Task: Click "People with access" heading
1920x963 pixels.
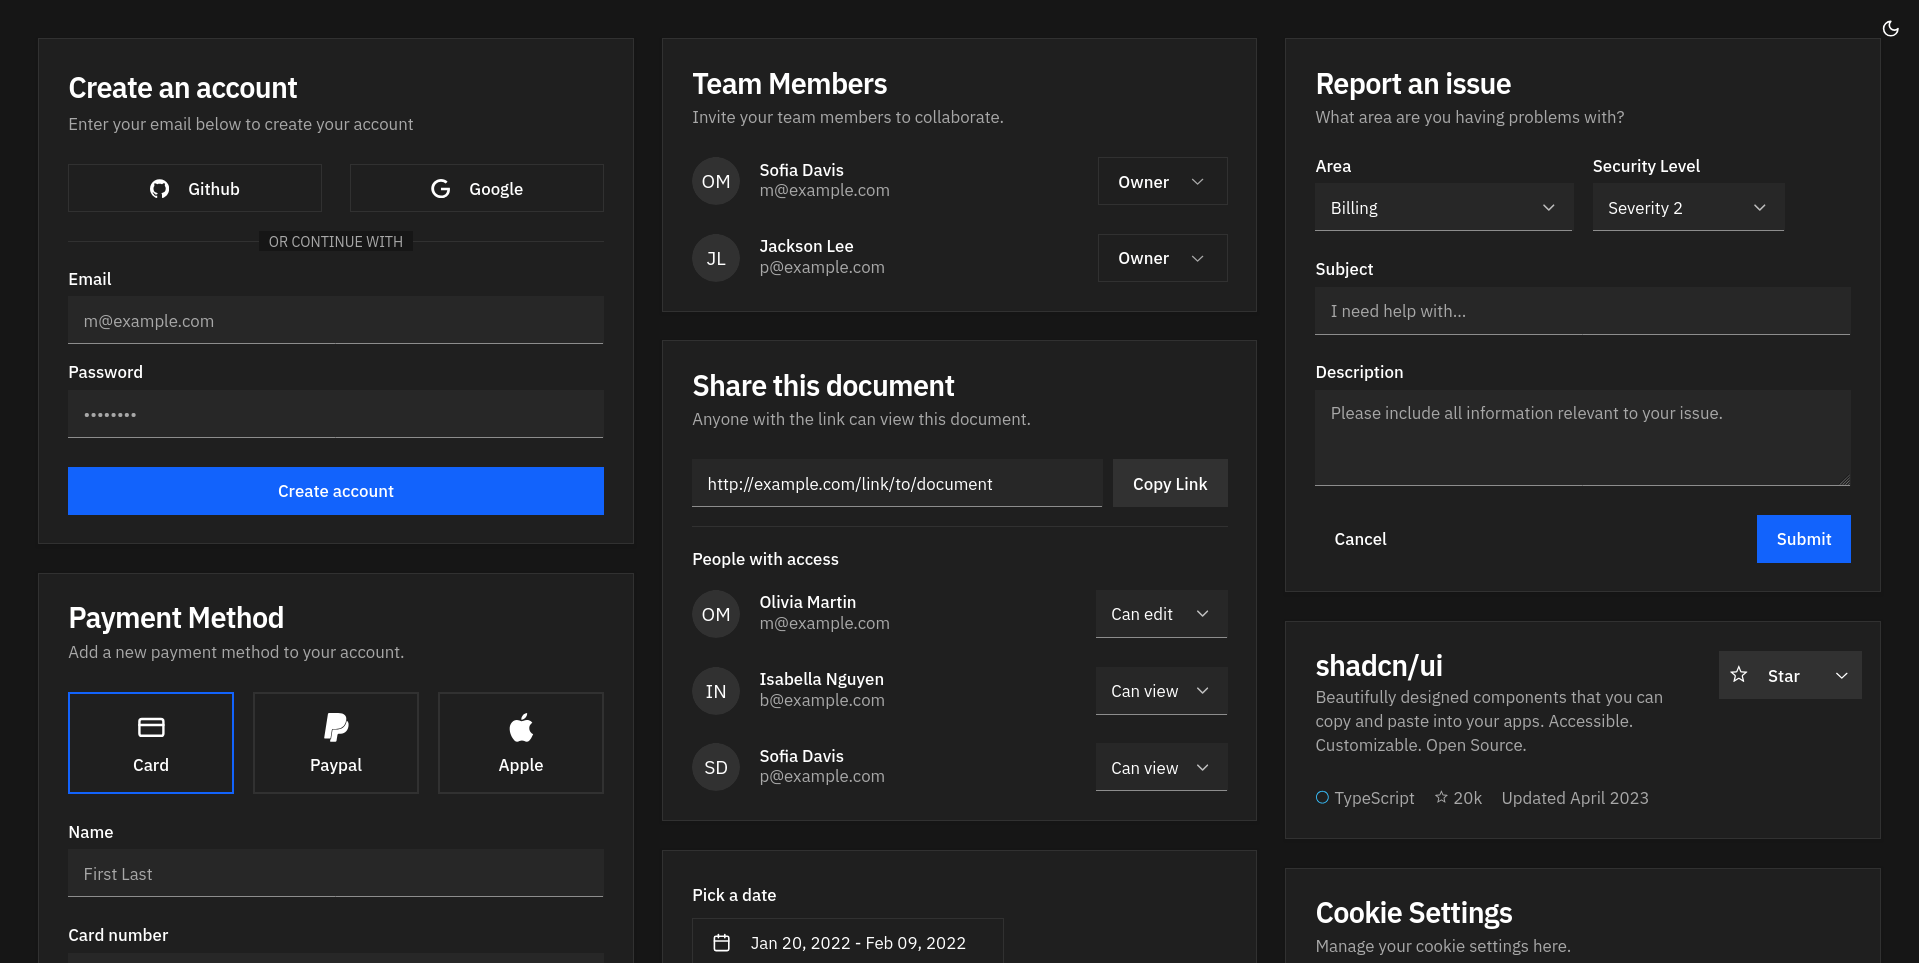Action: tap(766, 559)
